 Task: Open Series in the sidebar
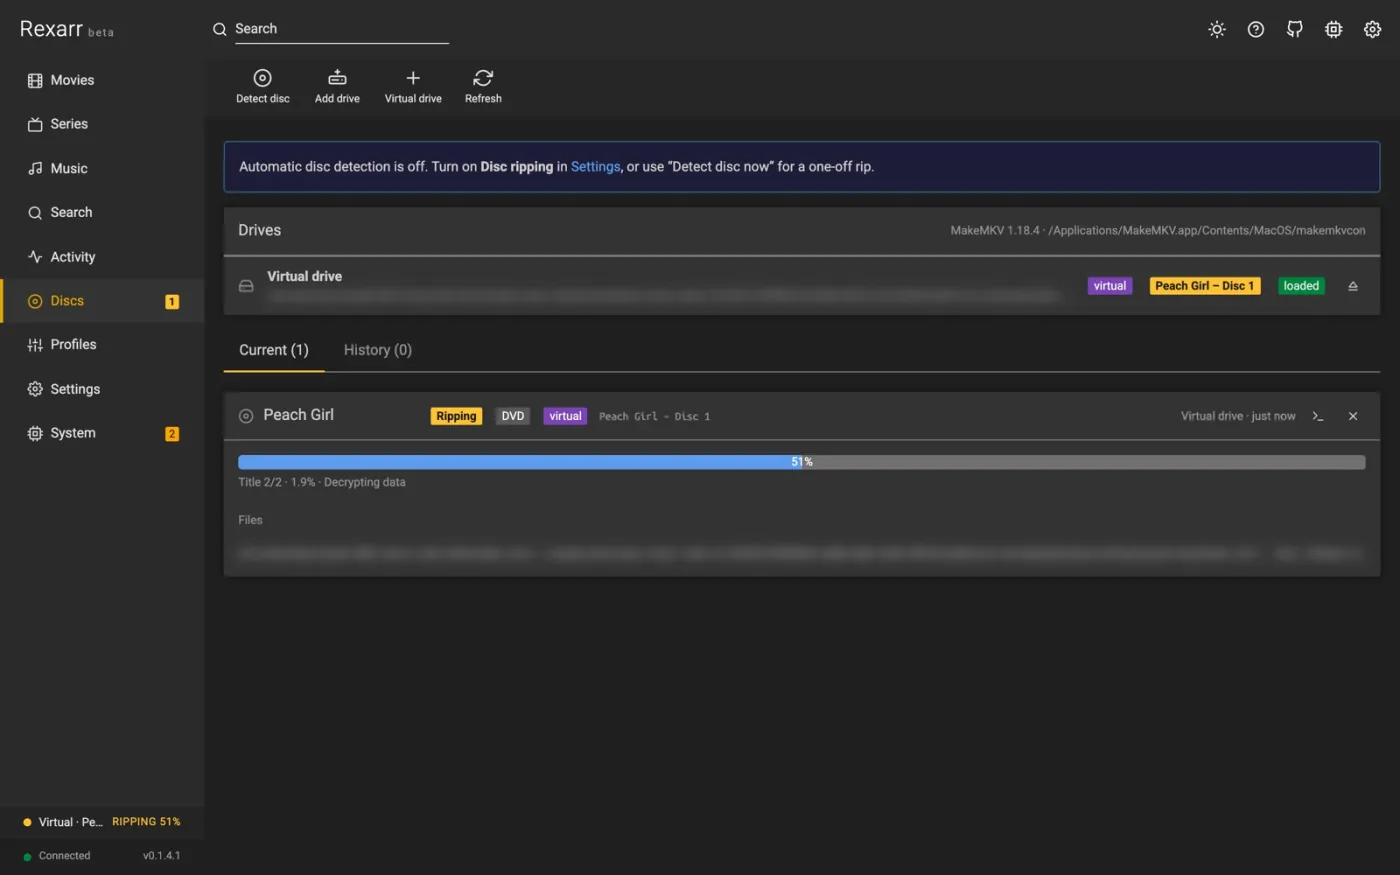[102, 124]
